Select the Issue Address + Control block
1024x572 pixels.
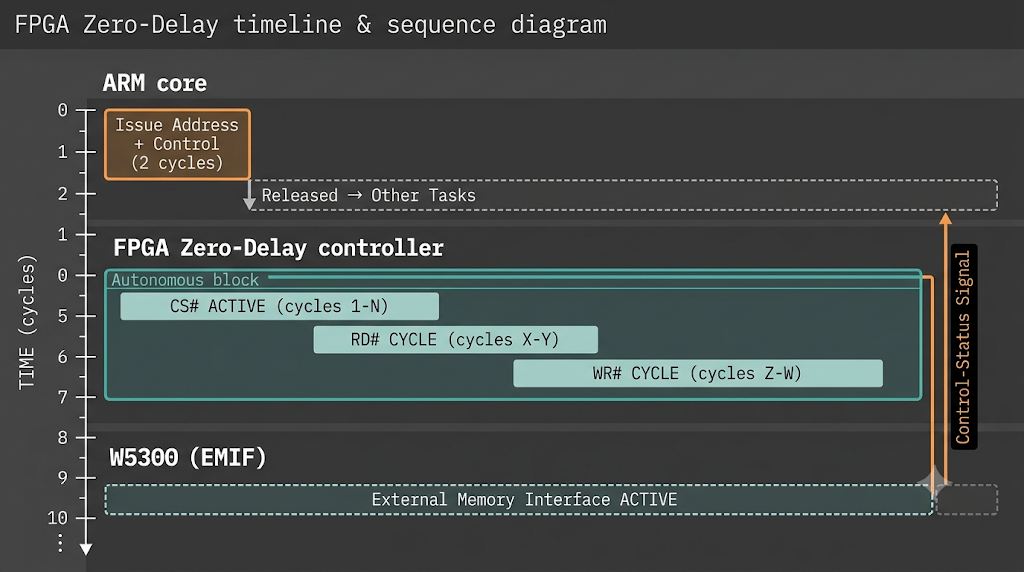(177, 144)
